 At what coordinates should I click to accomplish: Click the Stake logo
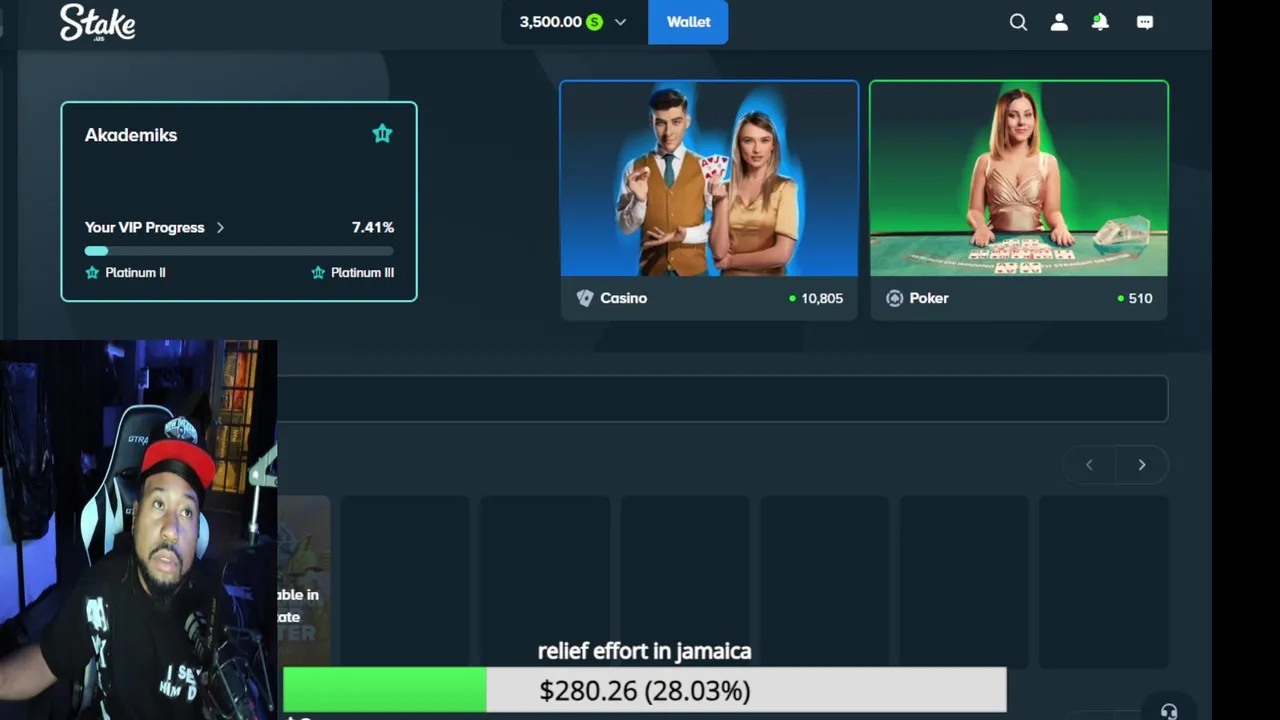(97, 22)
